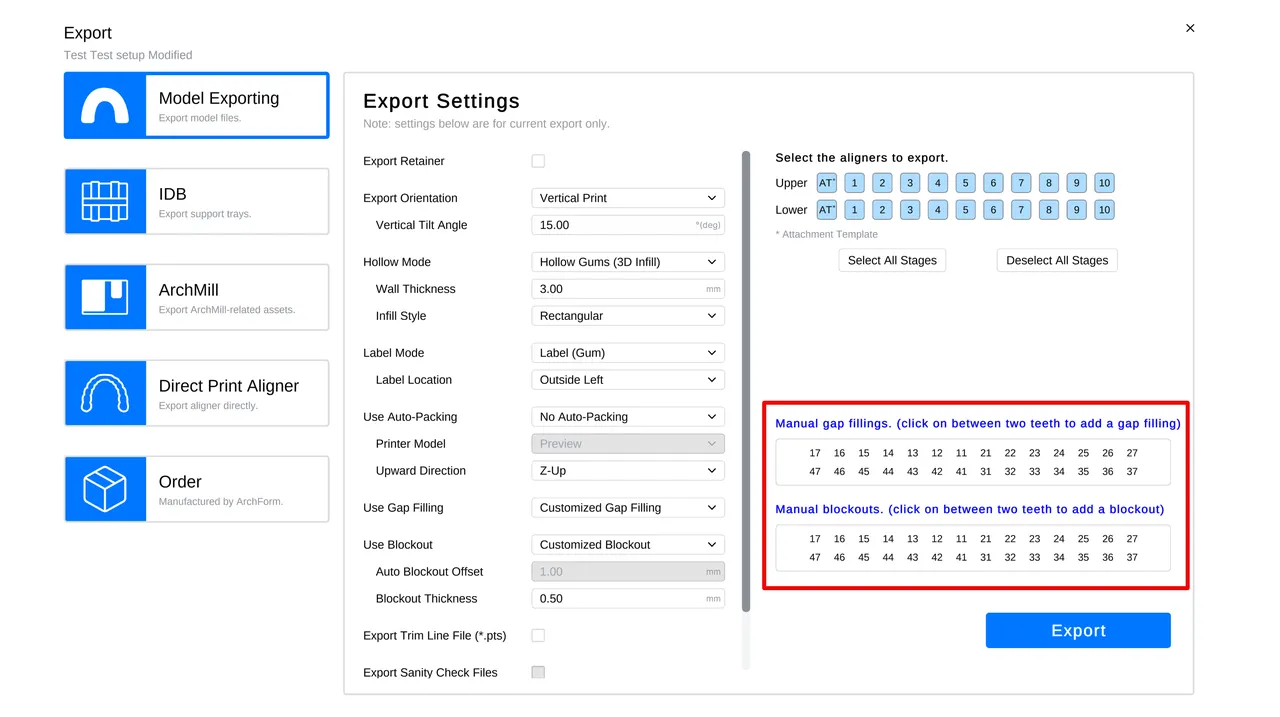Click Deselect All Stages button
The image size is (1280, 717).
pyautogui.click(x=1057, y=260)
